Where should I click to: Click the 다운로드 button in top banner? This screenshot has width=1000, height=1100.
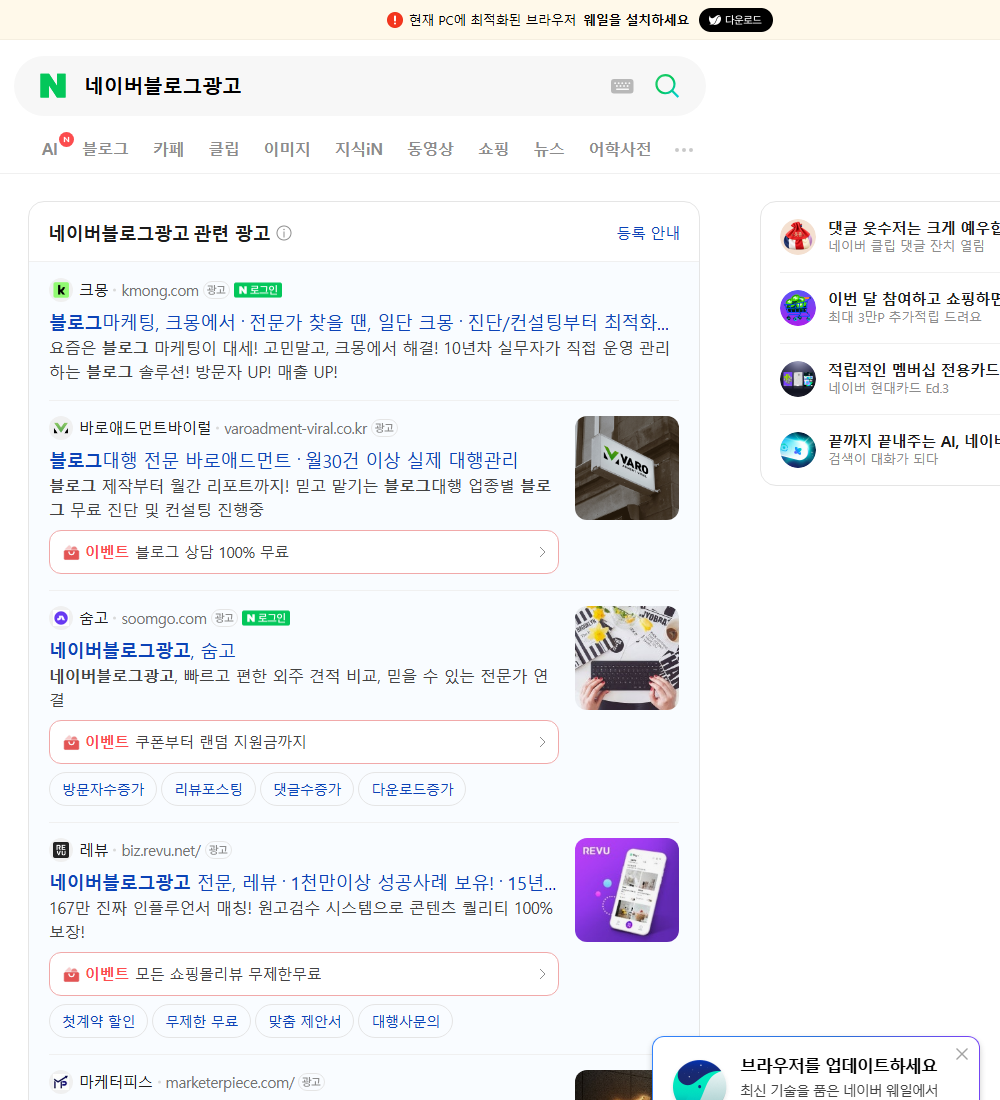(x=735, y=20)
